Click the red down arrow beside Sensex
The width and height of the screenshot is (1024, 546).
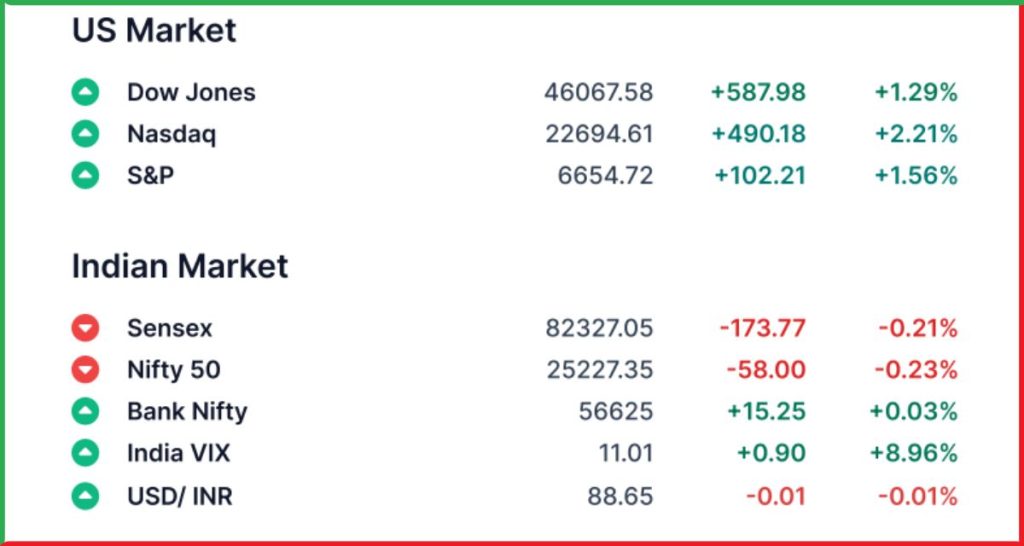[x=85, y=328]
